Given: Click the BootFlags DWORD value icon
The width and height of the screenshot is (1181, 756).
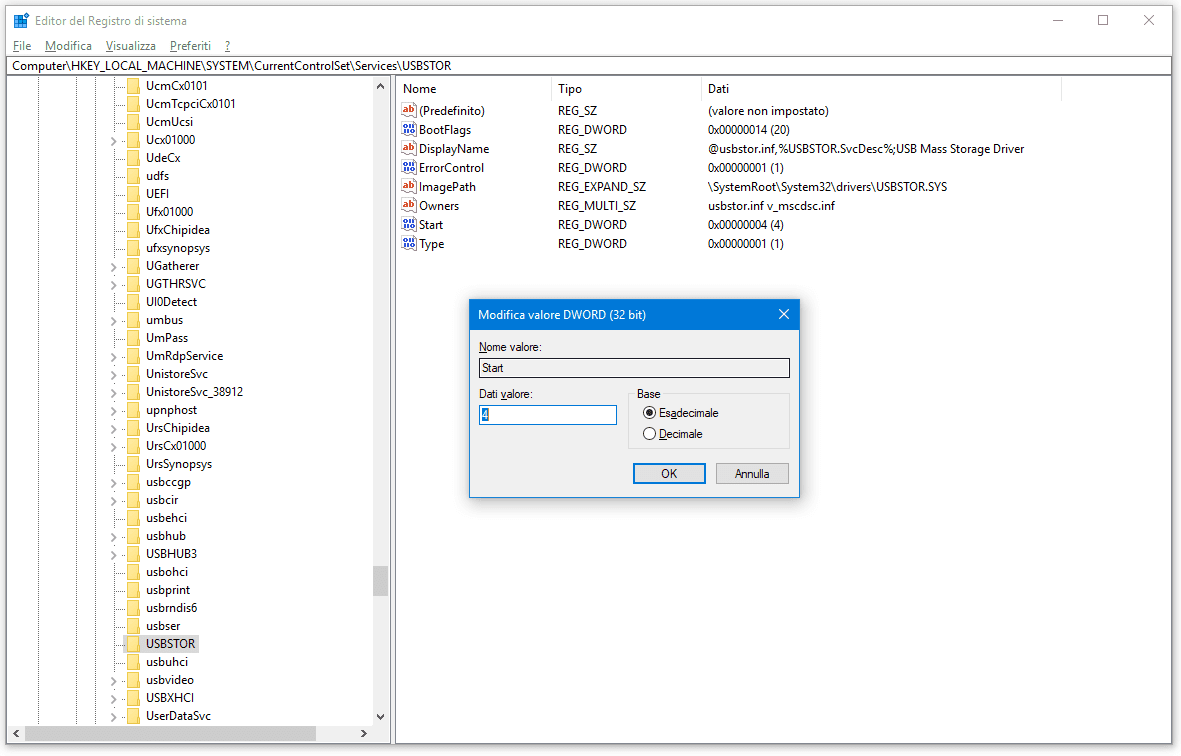Looking at the screenshot, I should click(x=408, y=130).
